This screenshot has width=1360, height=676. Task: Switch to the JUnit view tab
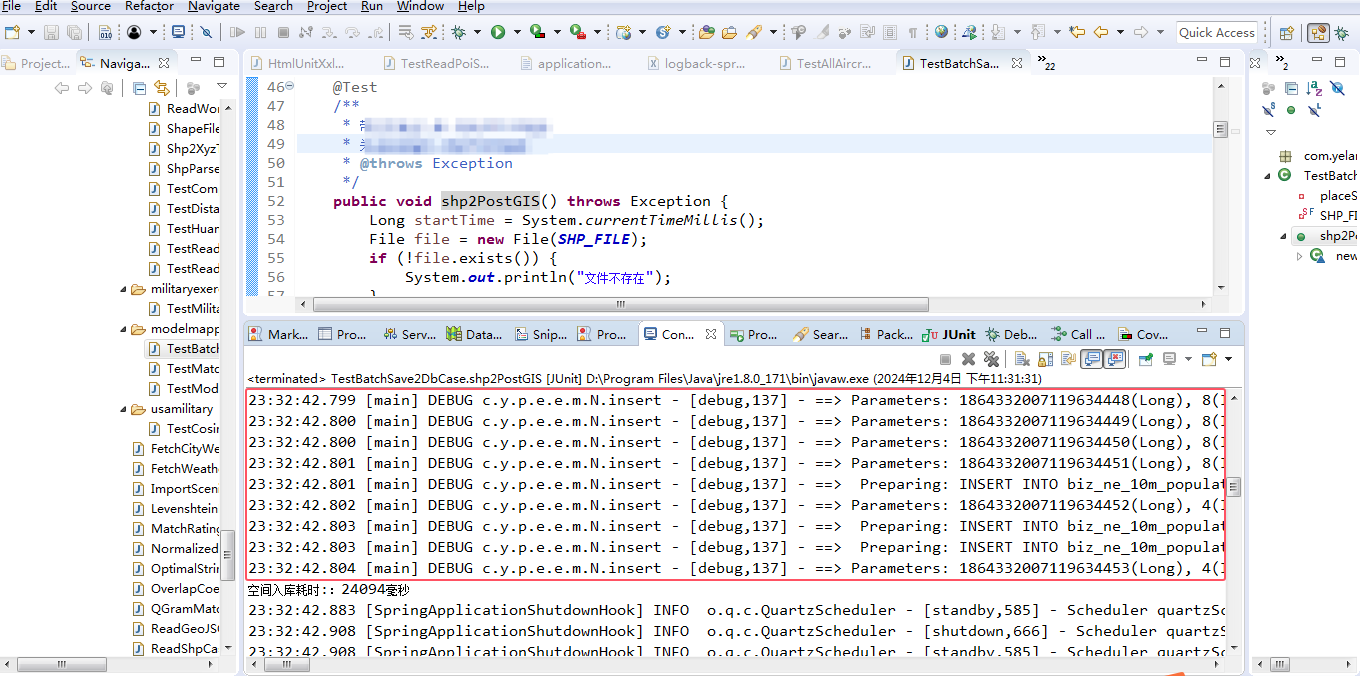pos(949,334)
